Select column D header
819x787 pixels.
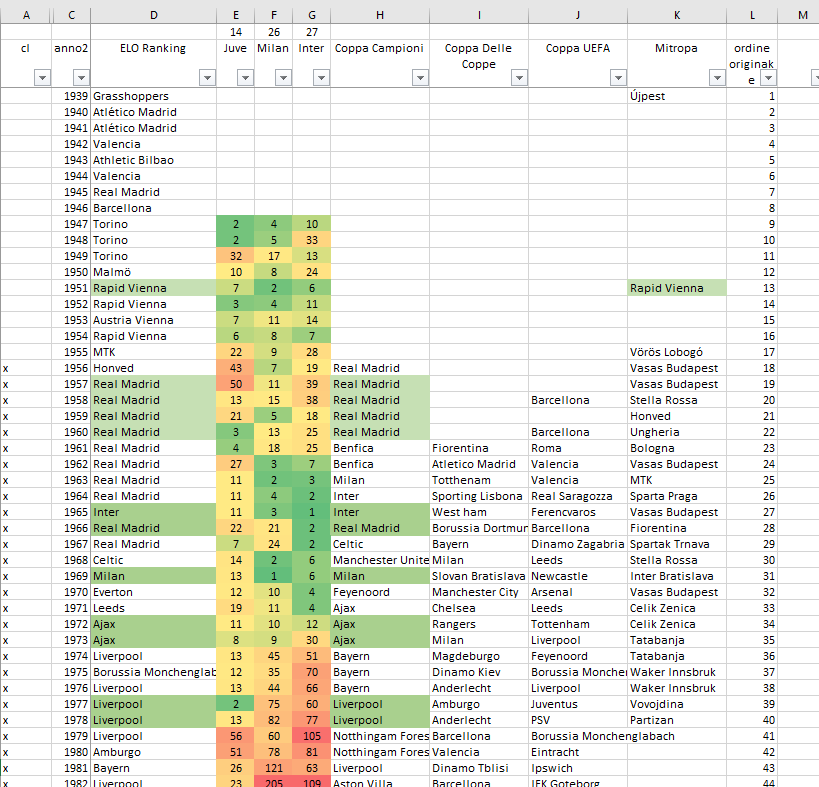tap(154, 16)
